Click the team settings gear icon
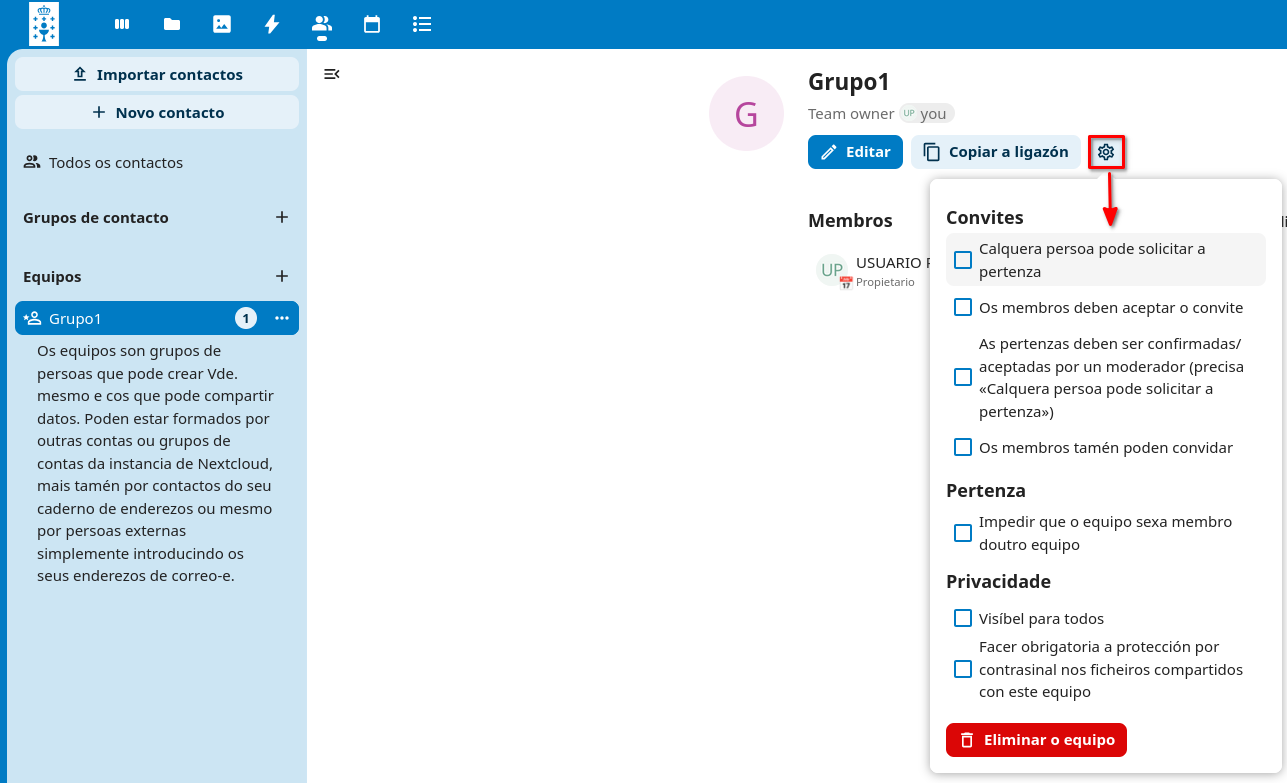 (x=1105, y=152)
